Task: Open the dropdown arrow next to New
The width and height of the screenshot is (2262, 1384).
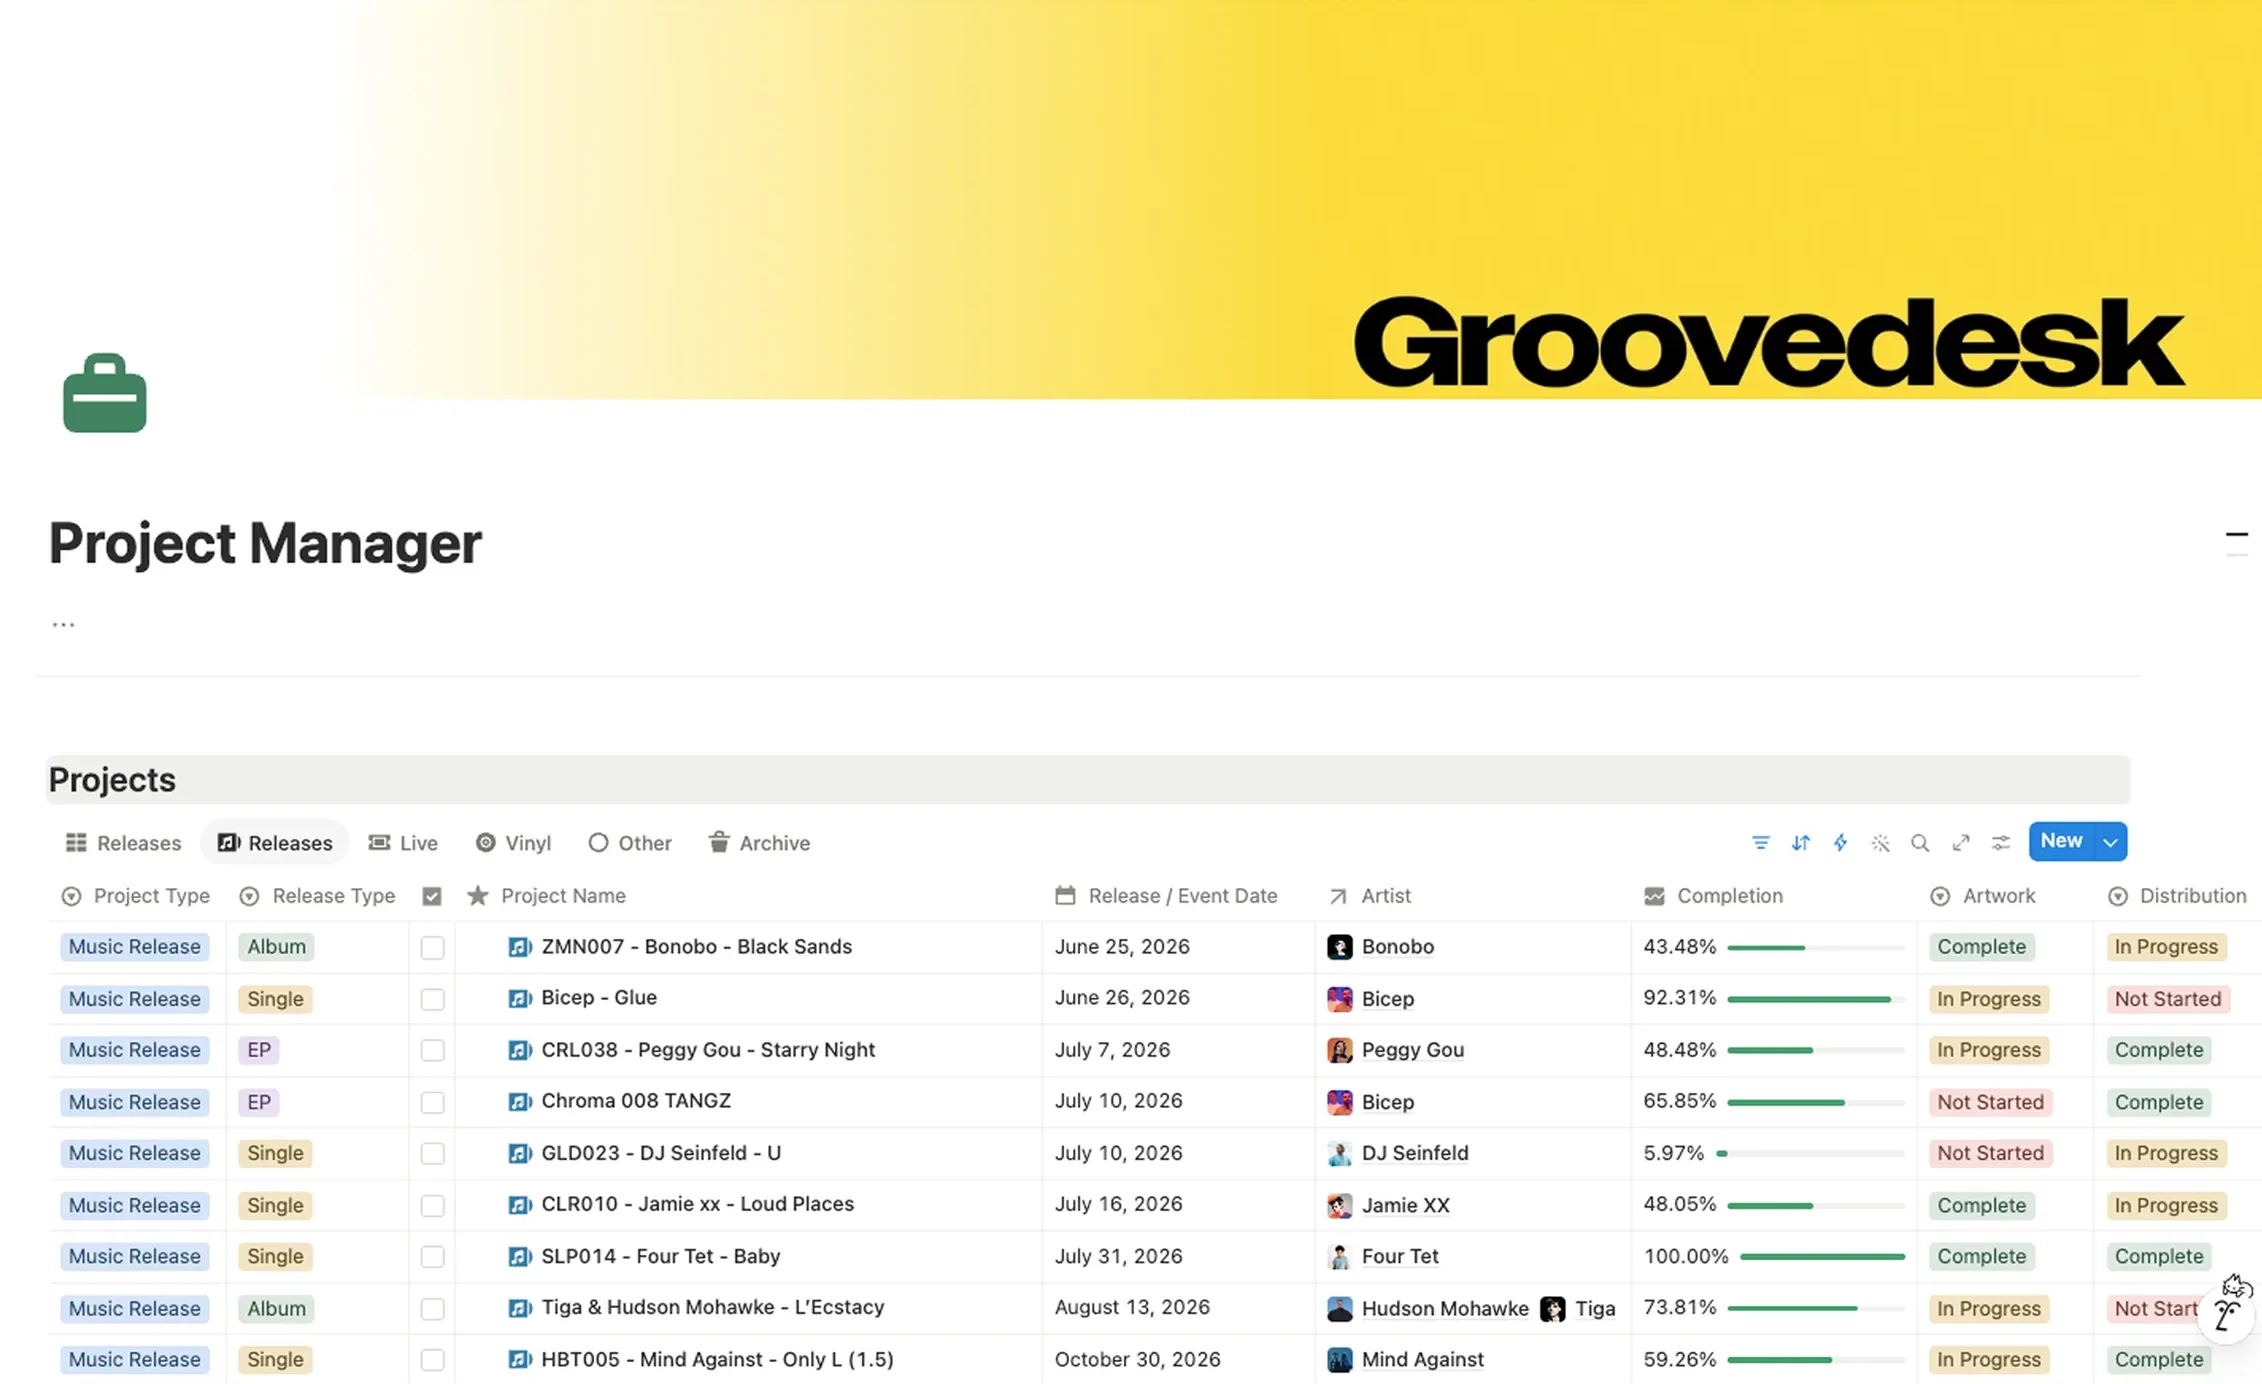Action: 2110,842
